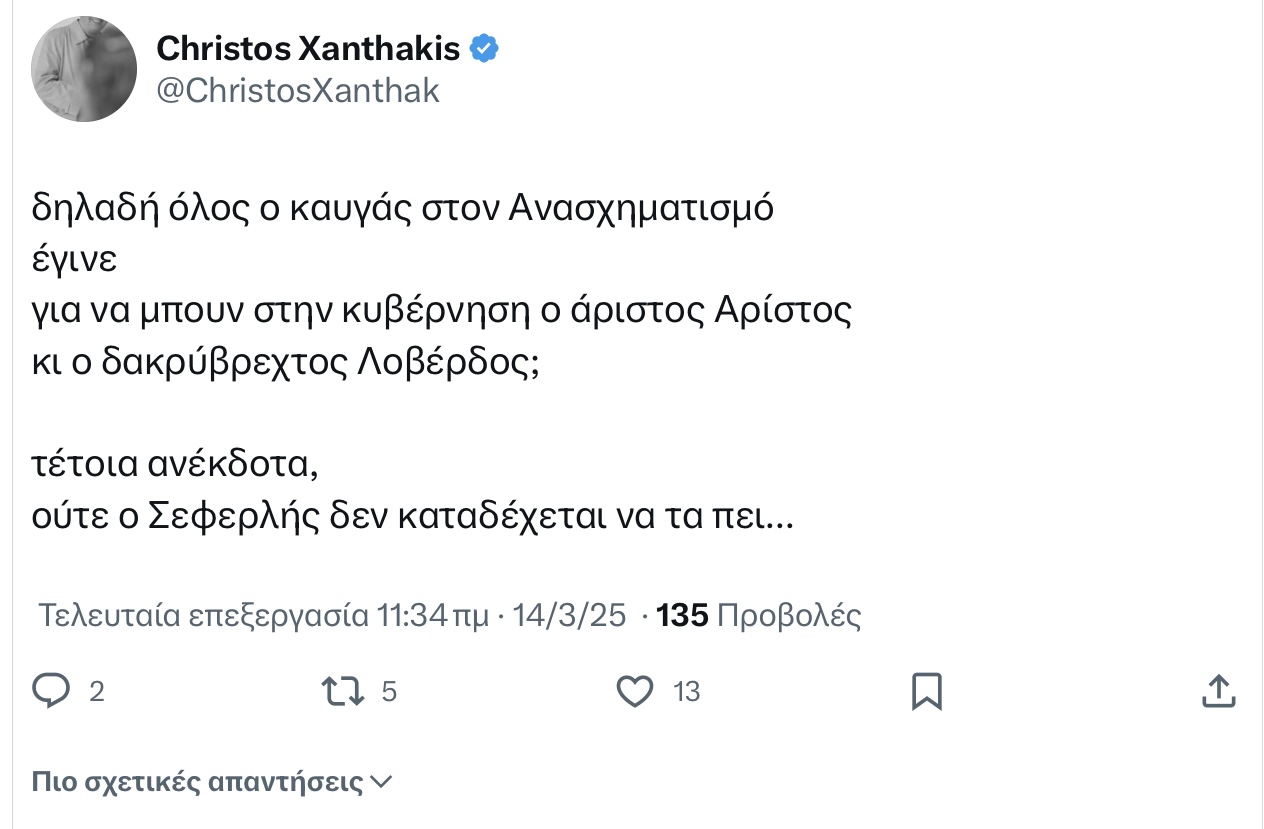Viewport: 1264px width, 829px height.
Task: View edit history via Τελευταία επεξεργασία
Action: pyautogui.click(x=203, y=615)
